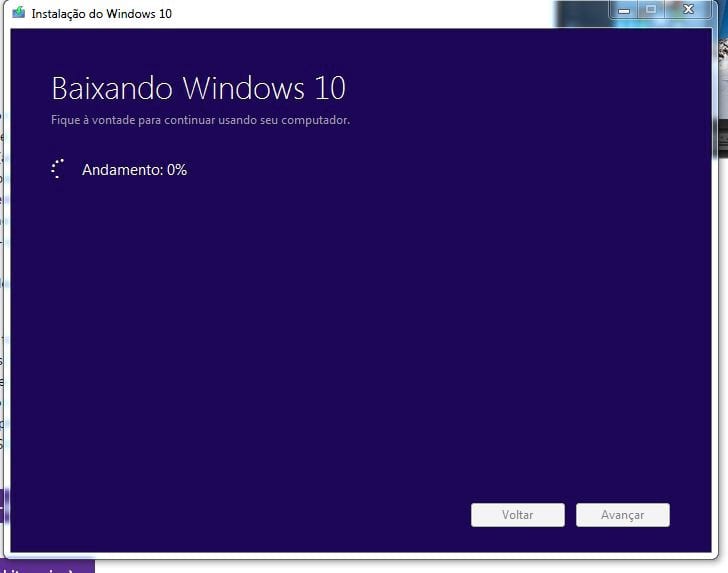Click the 'Baixando Windows 10' heading
This screenshot has height=573, width=728.
click(x=199, y=88)
